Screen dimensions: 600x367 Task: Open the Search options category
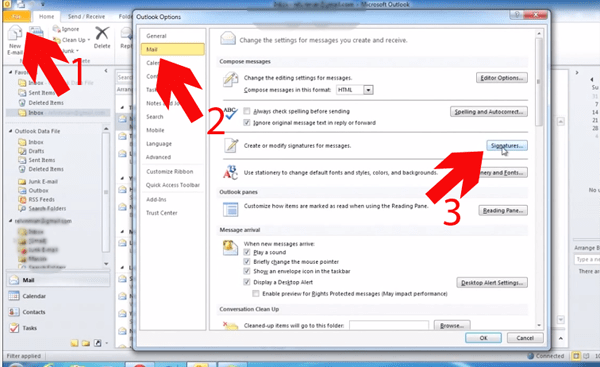tap(155, 117)
